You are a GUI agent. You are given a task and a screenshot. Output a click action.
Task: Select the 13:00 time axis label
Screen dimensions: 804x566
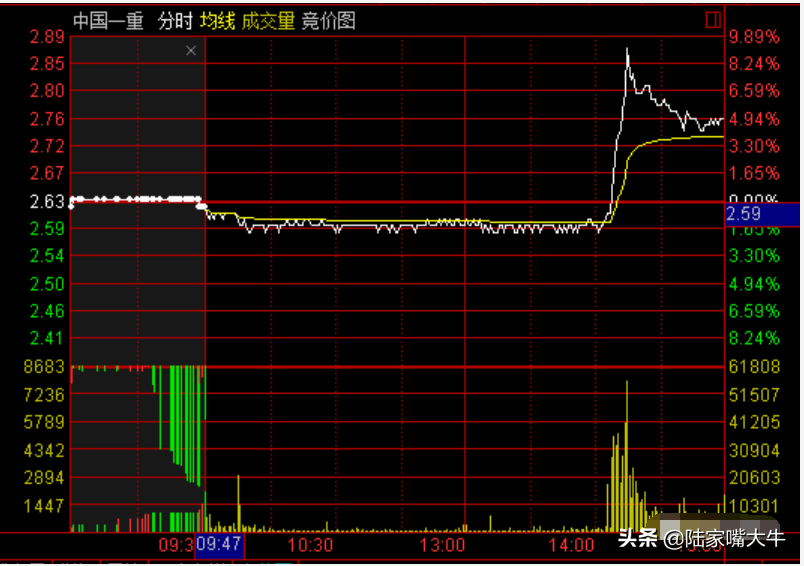[x=442, y=545]
